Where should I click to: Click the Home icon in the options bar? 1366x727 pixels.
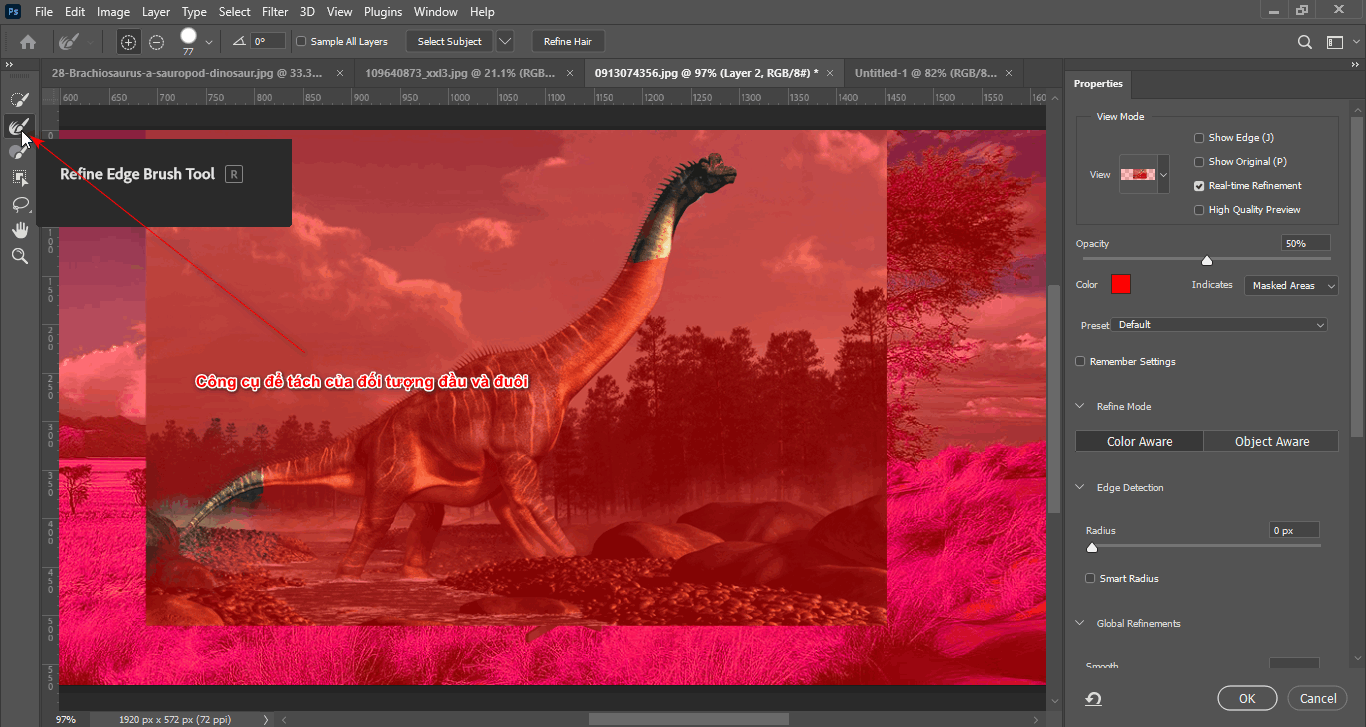point(27,42)
